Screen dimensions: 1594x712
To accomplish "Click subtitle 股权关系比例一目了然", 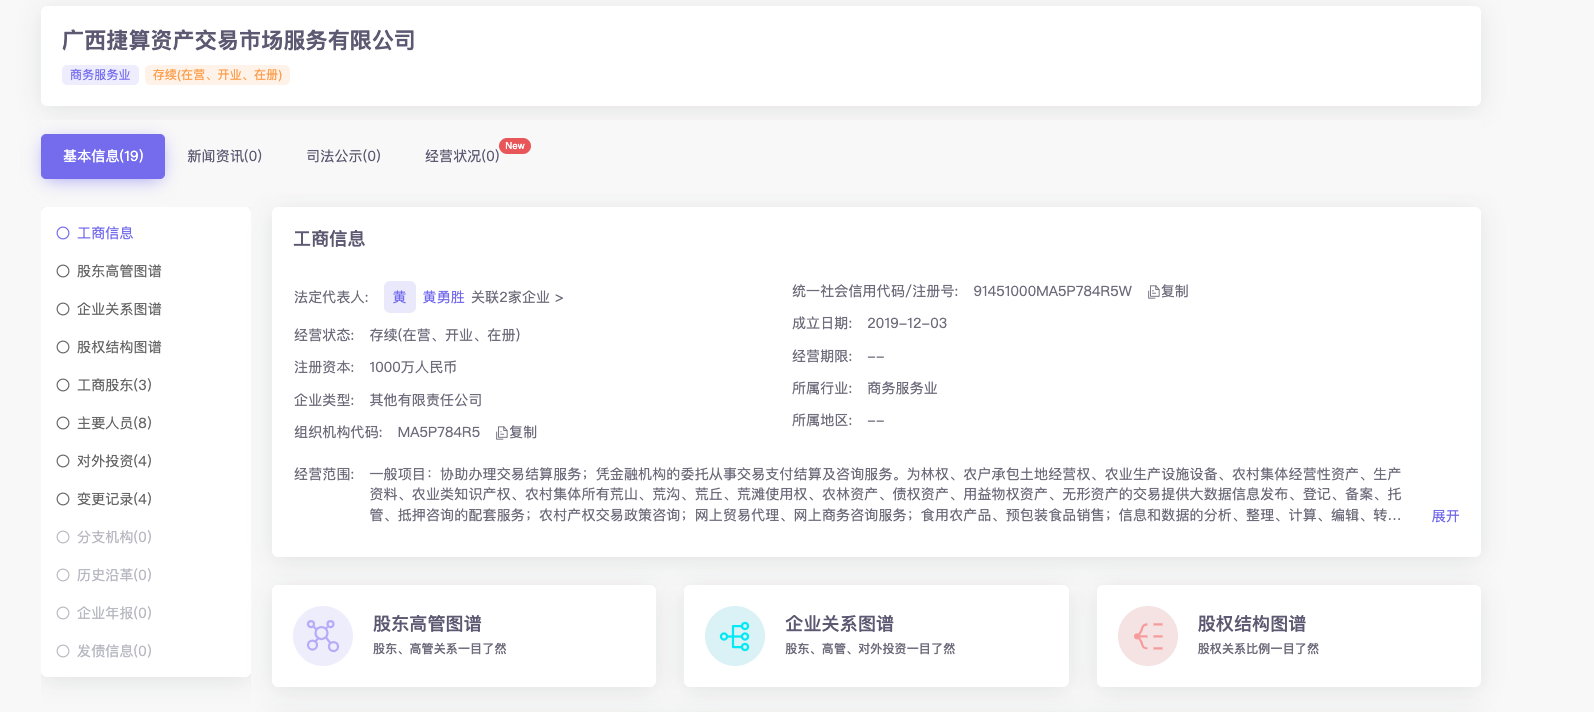I will pyautogui.click(x=1258, y=649).
